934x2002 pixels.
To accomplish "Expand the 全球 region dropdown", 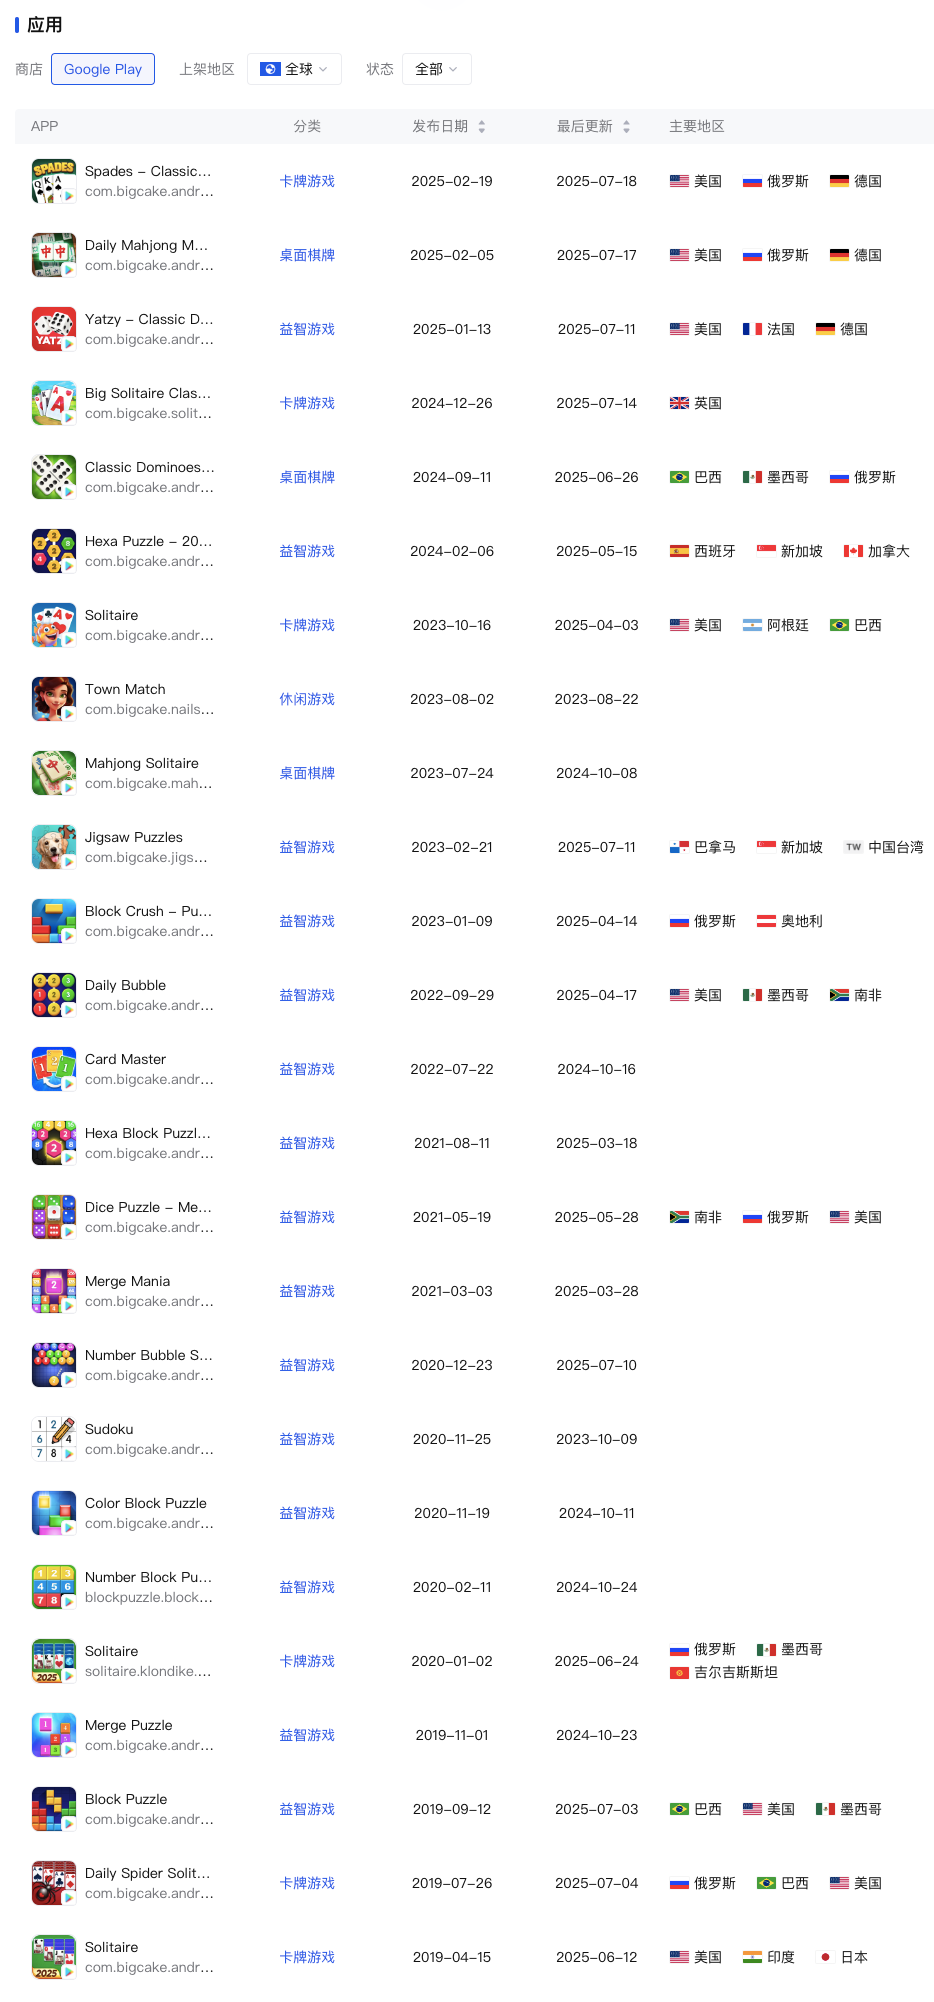I will click(x=294, y=69).
